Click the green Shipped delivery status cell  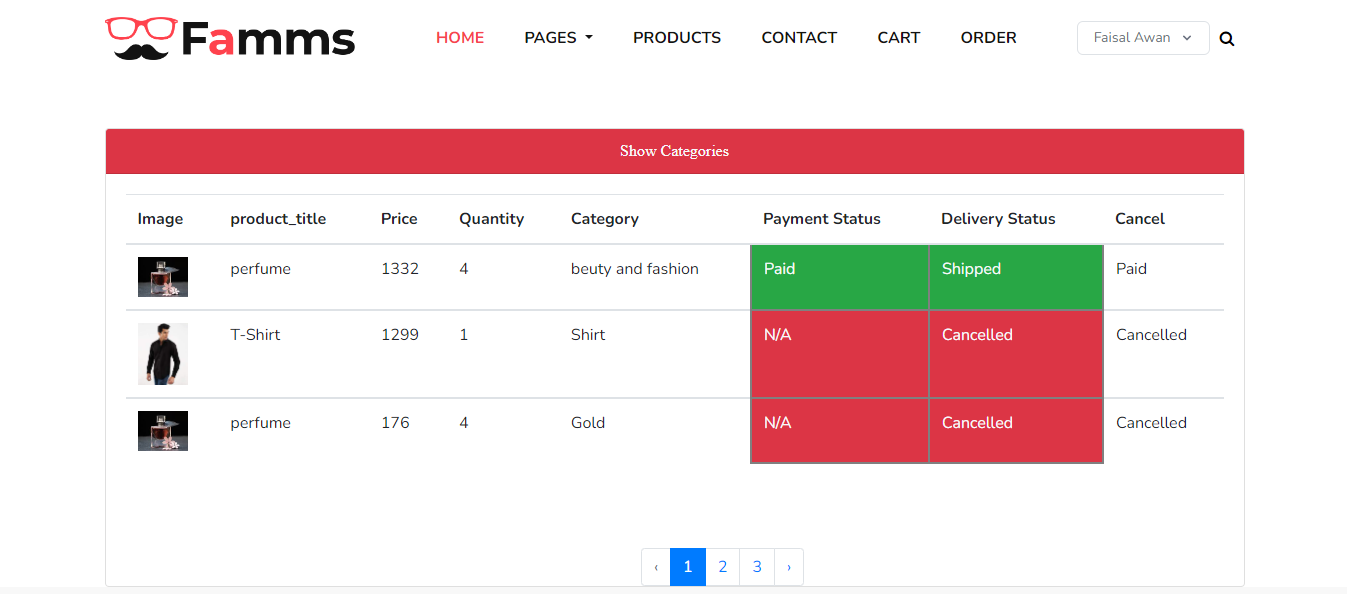point(1015,277)
